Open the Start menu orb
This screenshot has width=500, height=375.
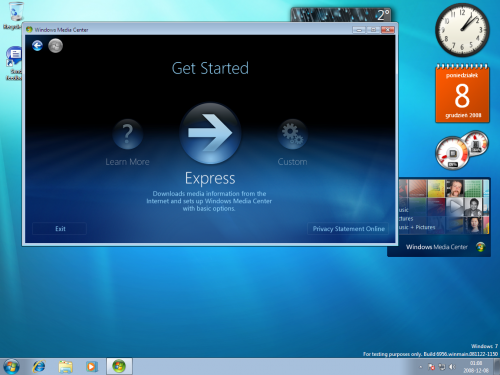click(11, 366)
